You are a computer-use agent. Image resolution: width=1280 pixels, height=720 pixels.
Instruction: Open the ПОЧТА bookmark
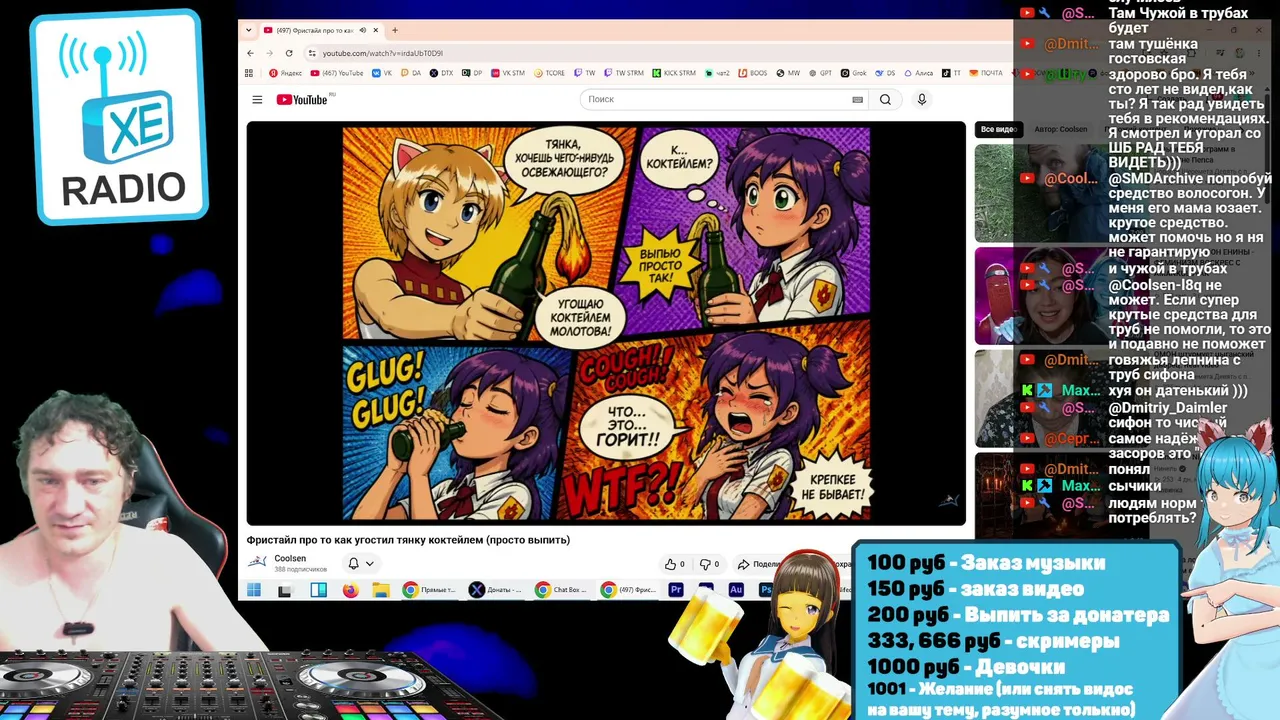[985, 73]
